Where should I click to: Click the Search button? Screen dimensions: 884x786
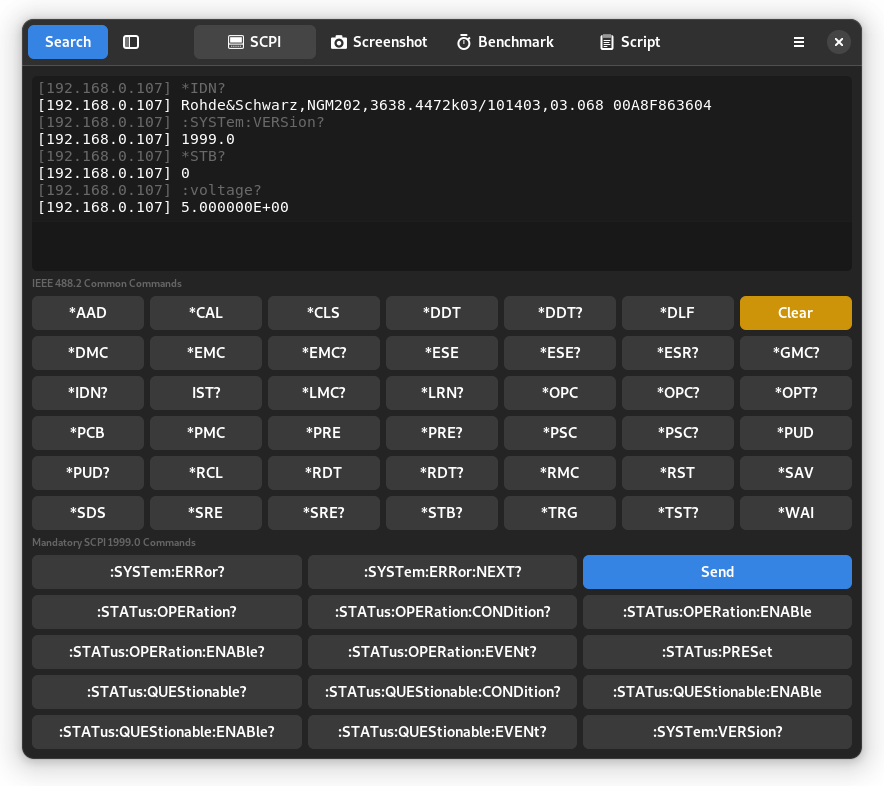68,42
